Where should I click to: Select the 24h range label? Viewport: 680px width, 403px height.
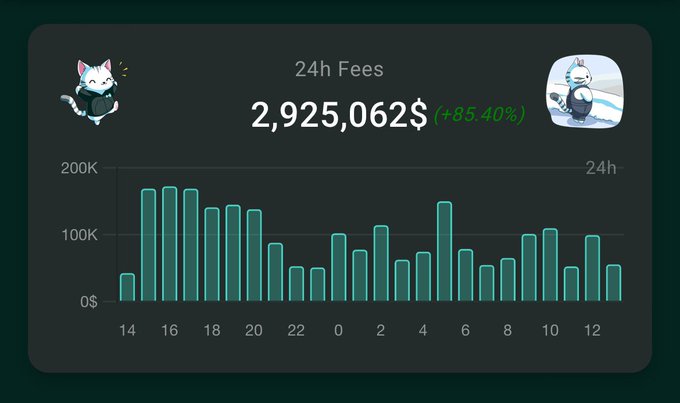(601, 168)
